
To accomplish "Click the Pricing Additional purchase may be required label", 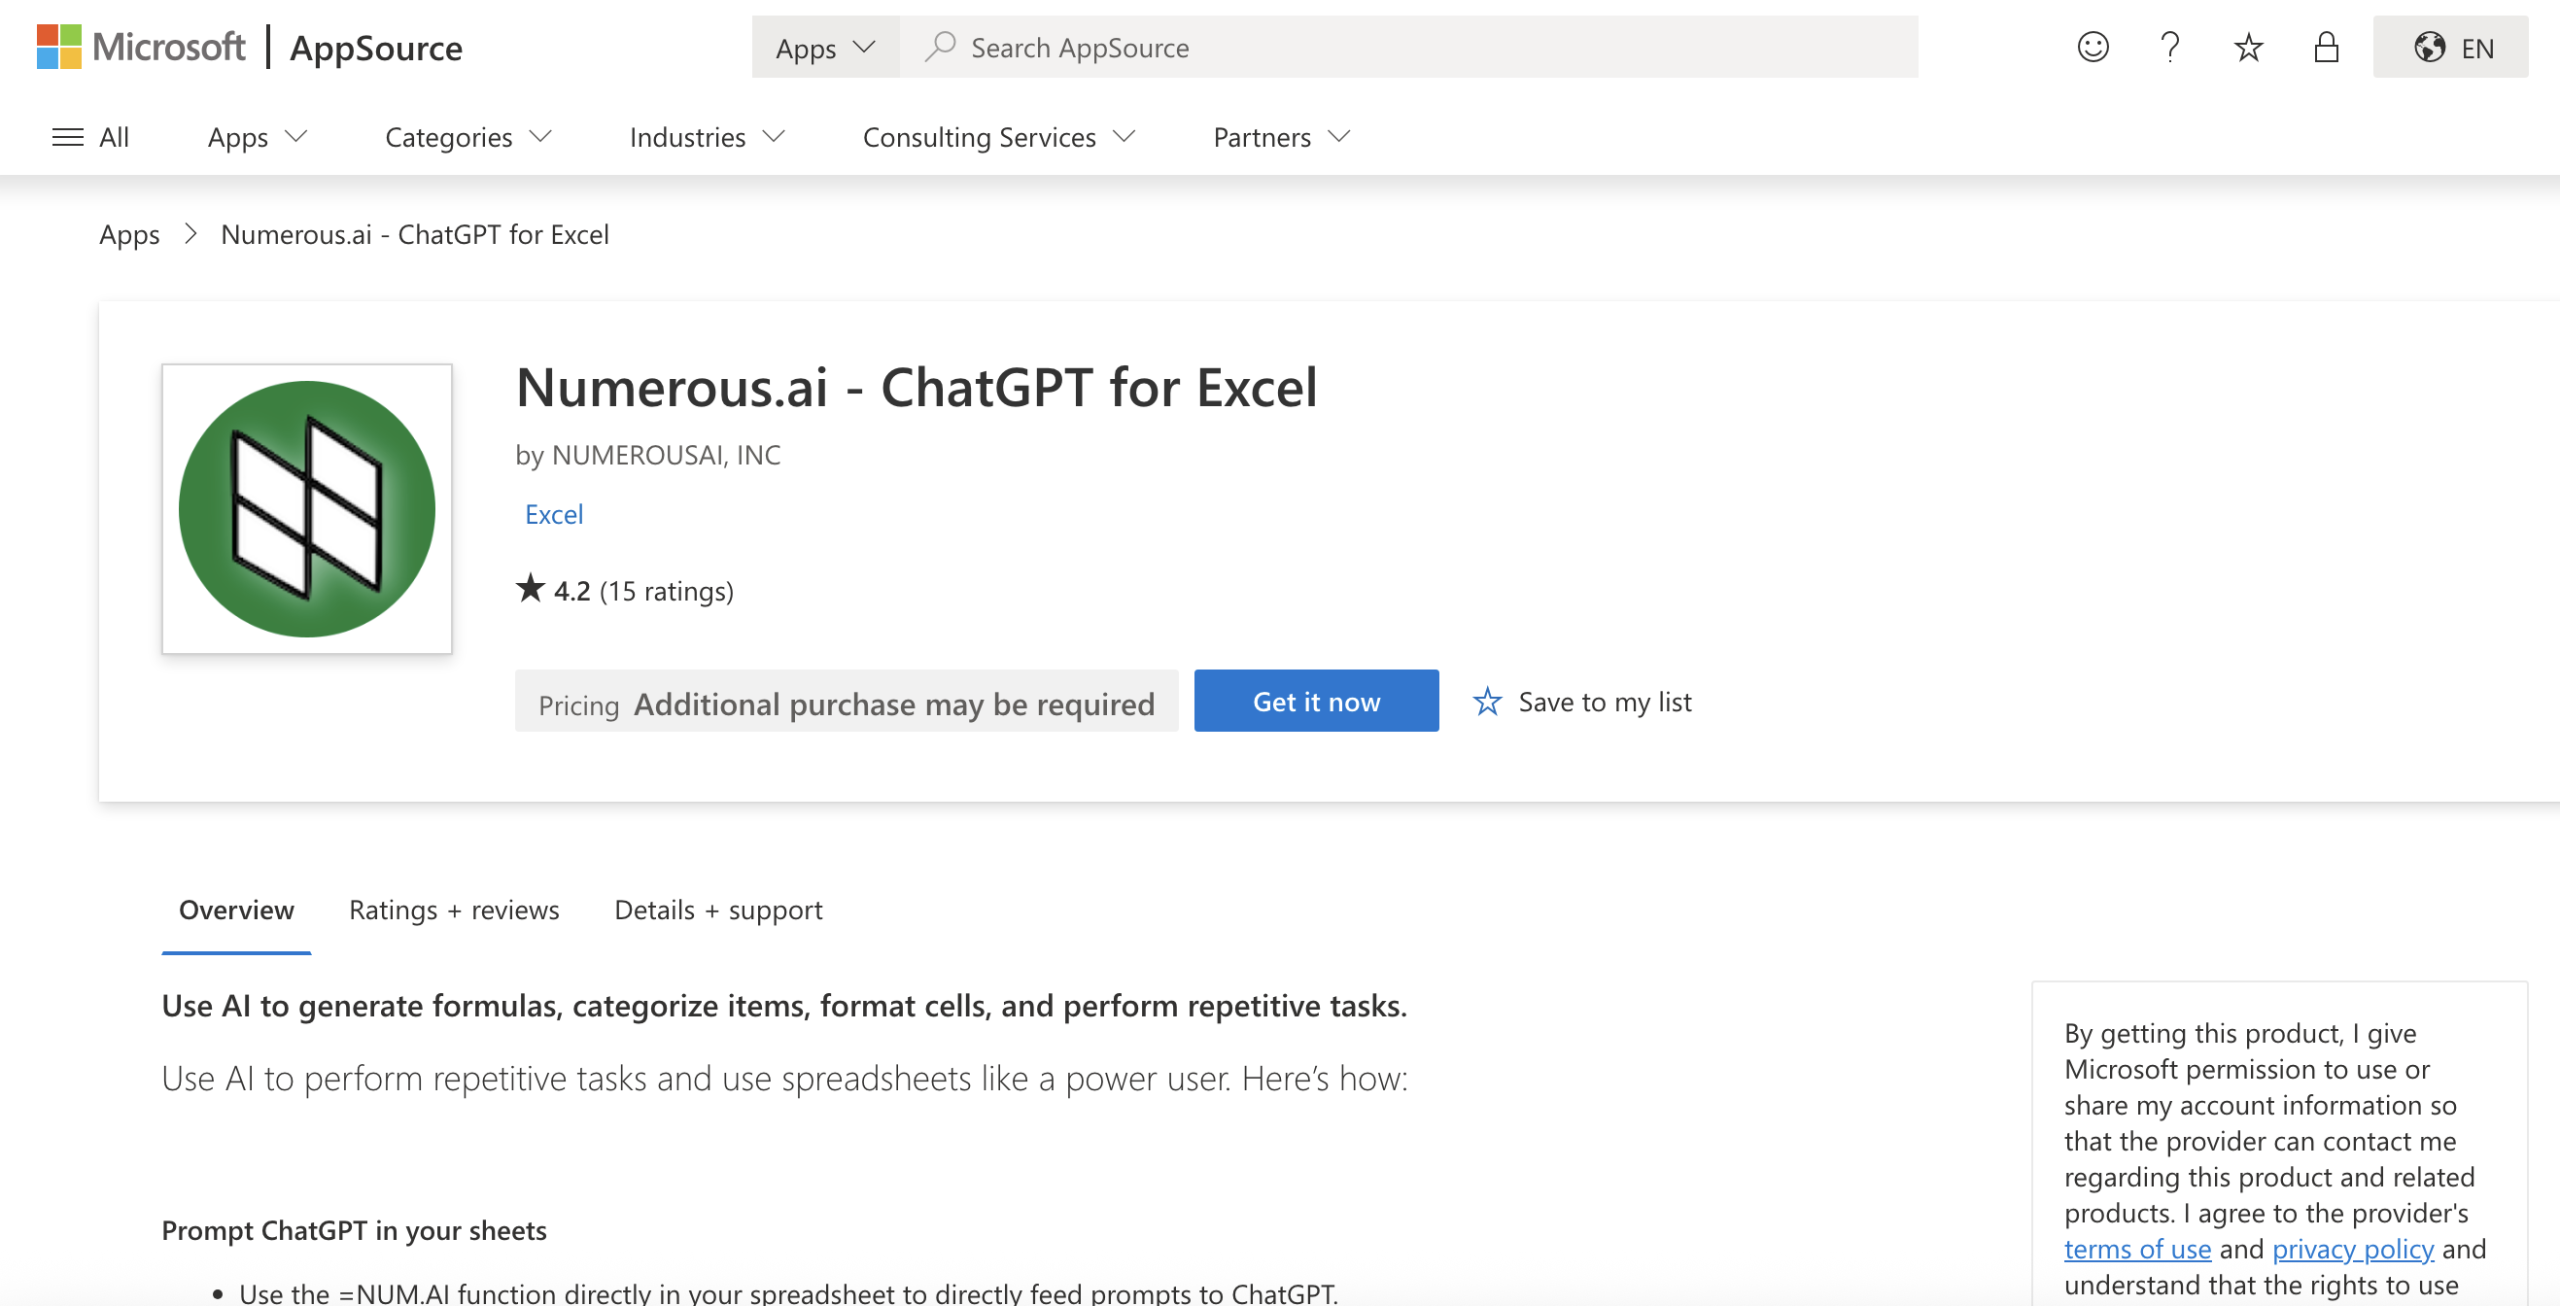I will (846, 701).
